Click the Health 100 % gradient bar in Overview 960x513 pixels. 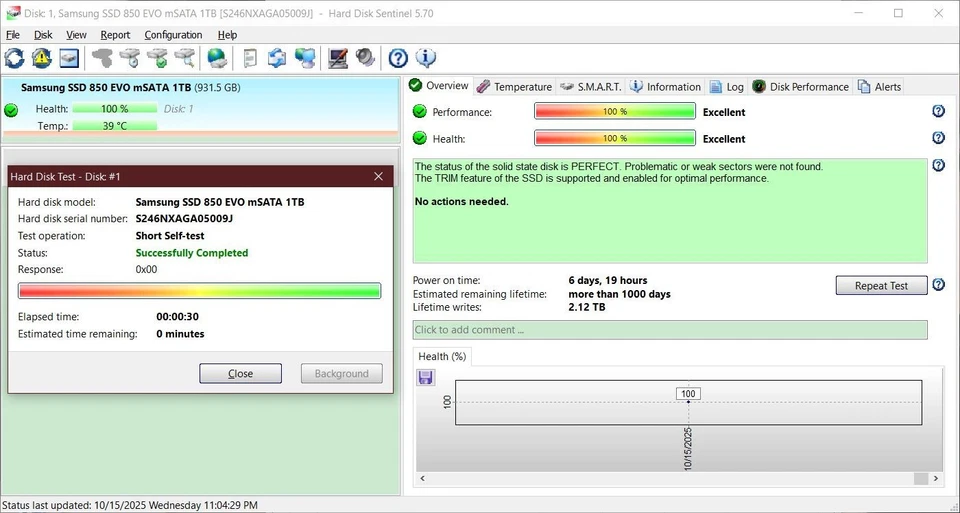click(x=615, y=138)
